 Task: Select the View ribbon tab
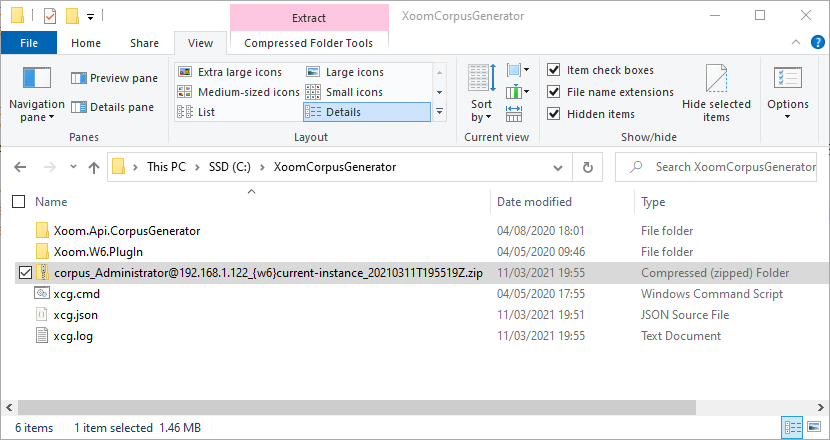(x=200, y=43)
